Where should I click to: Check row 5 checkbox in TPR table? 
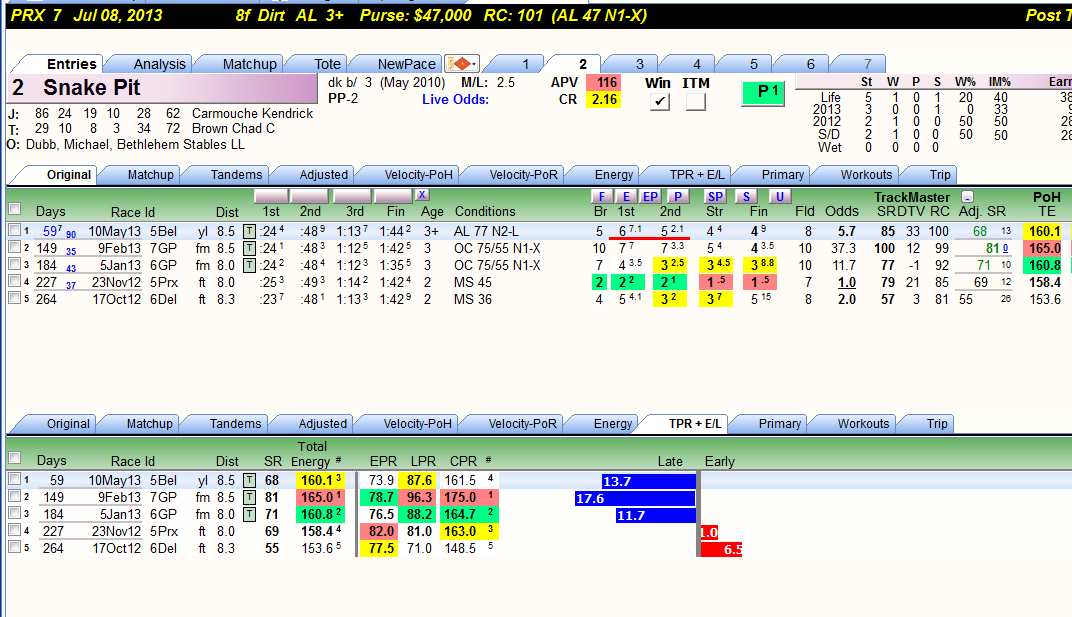click(14, 547)
